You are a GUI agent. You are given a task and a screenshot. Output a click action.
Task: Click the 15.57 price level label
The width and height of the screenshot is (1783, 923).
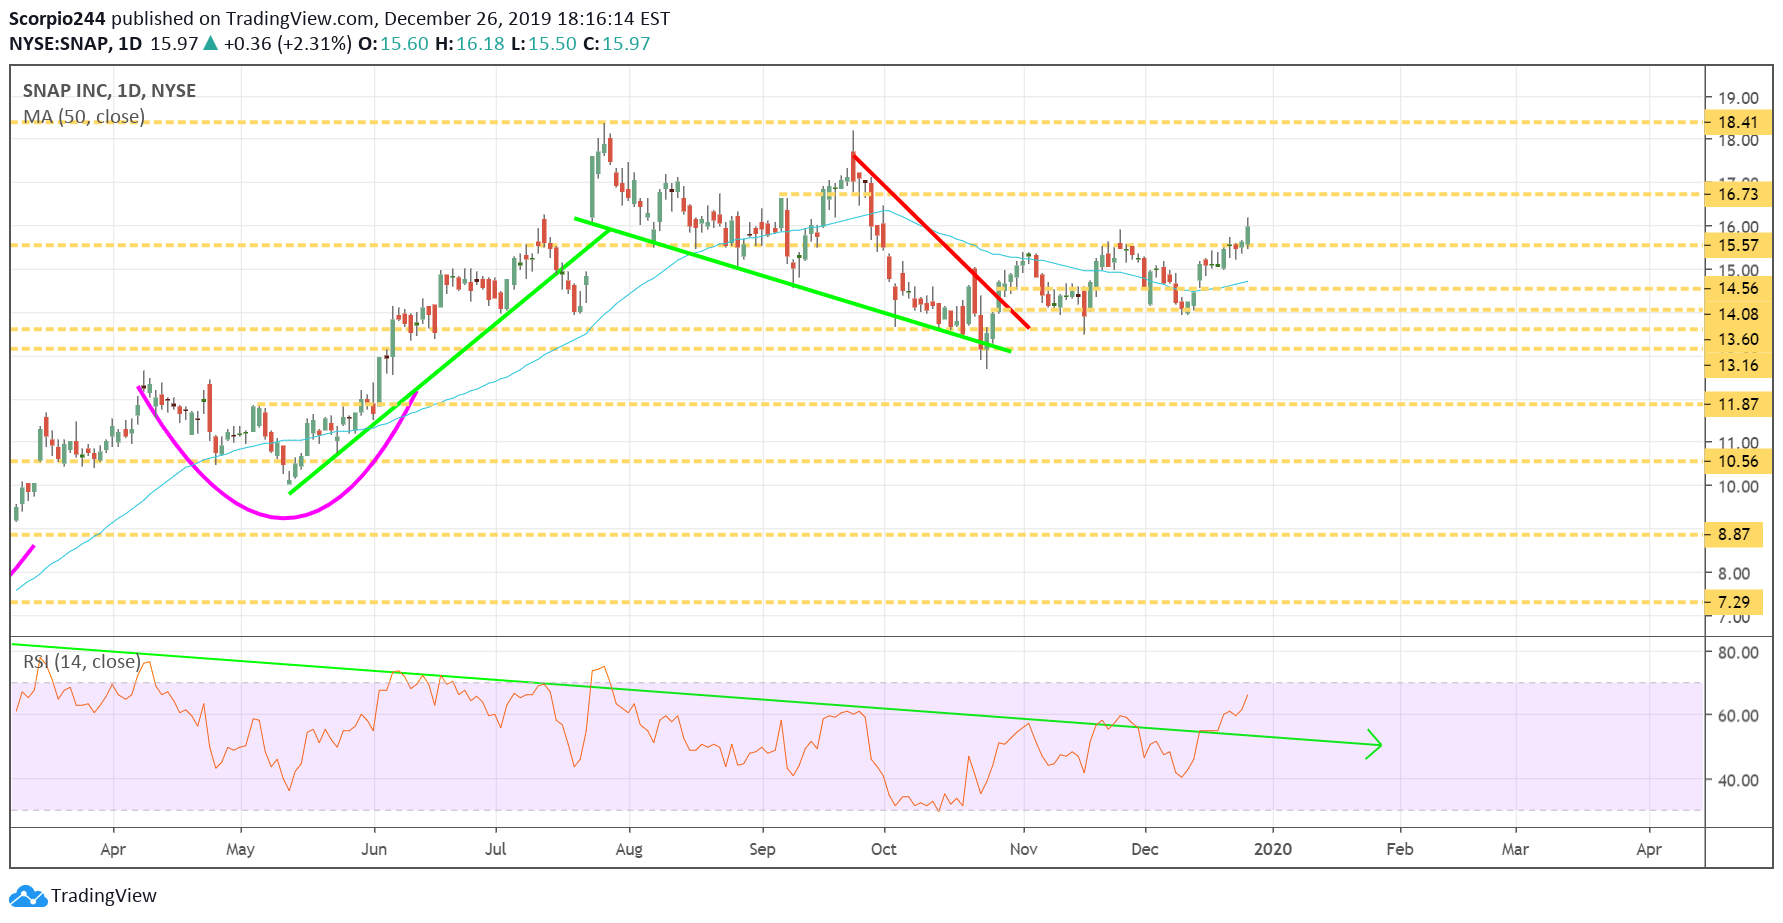point(1738,245)
